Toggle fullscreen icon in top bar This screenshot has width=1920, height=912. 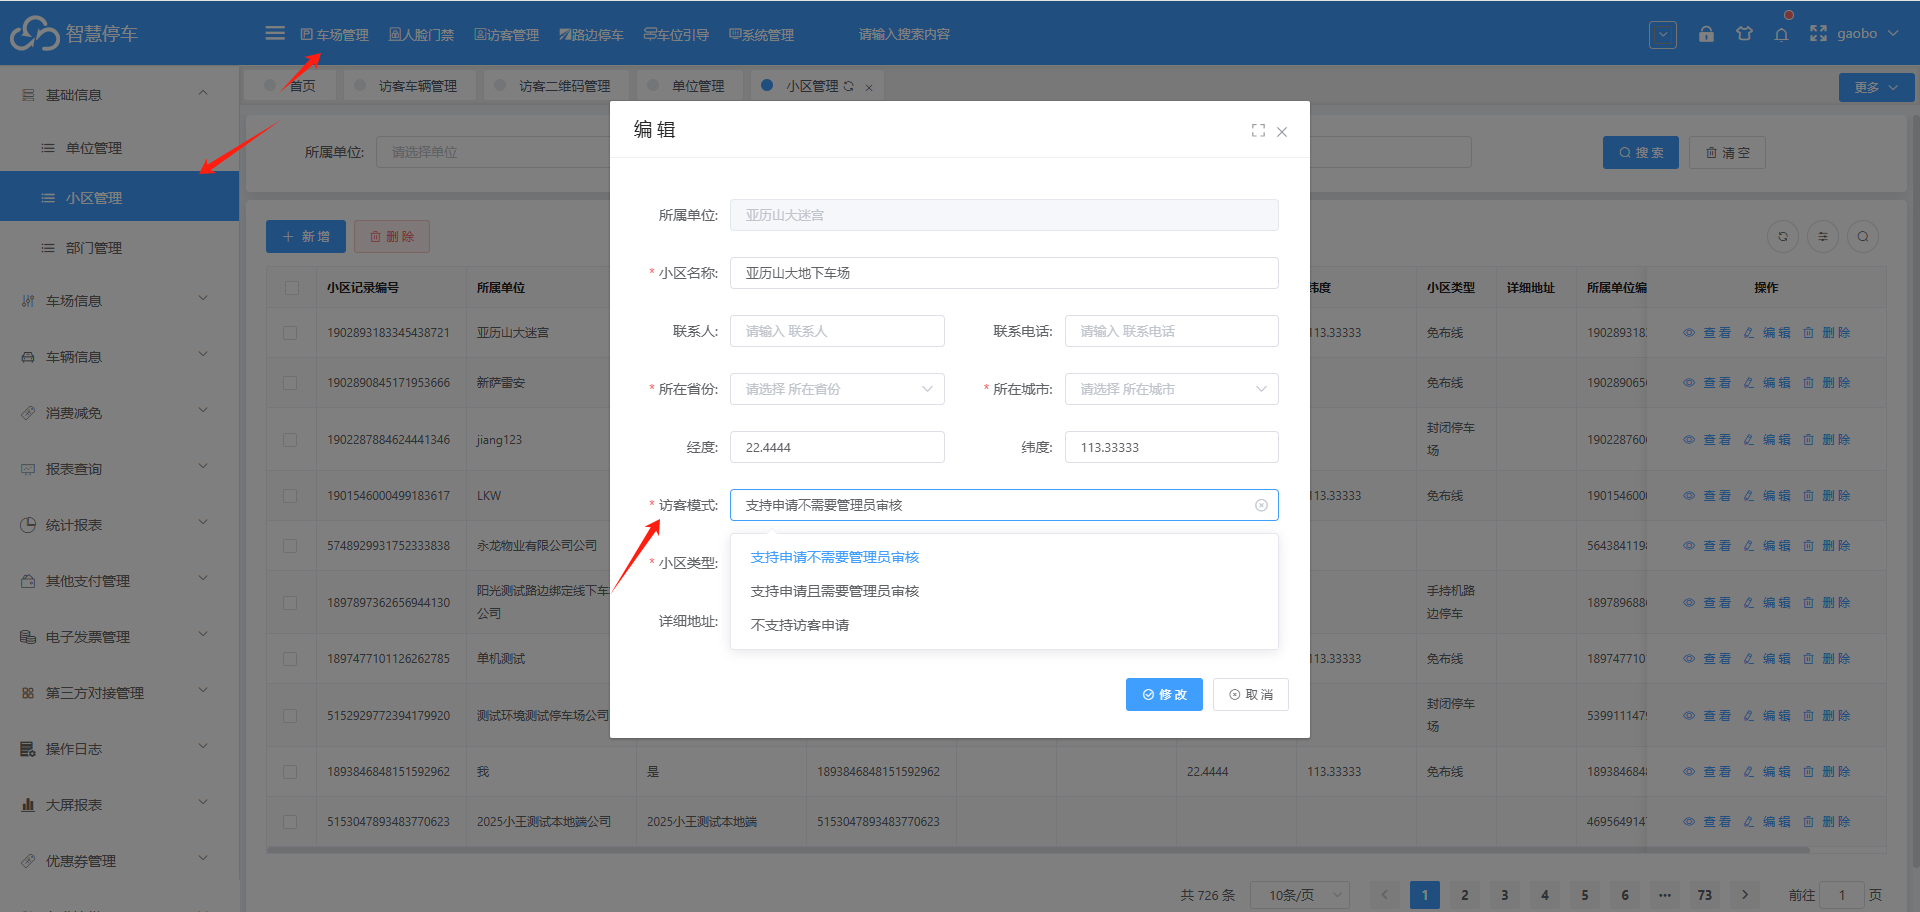pyautogui.click(x=1818, y=33)
